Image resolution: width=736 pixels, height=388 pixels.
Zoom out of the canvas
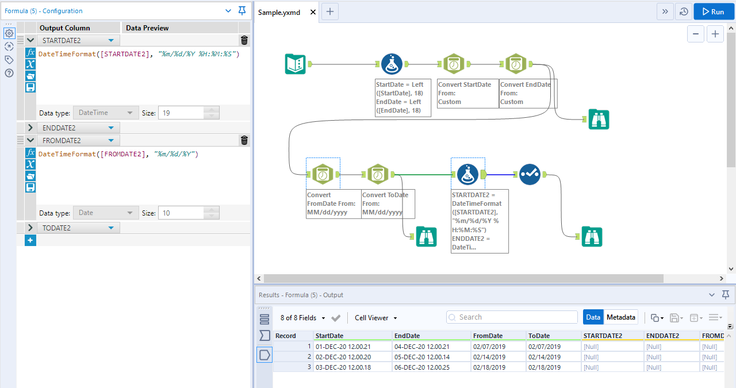point(696,34)
